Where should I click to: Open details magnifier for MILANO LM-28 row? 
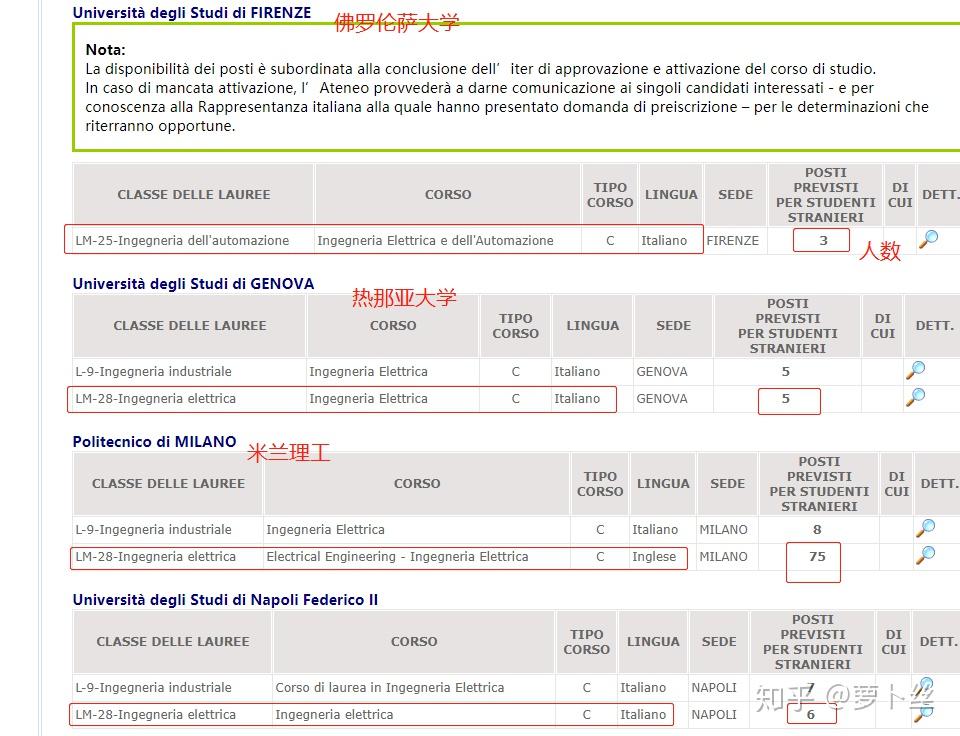[925, 555]
